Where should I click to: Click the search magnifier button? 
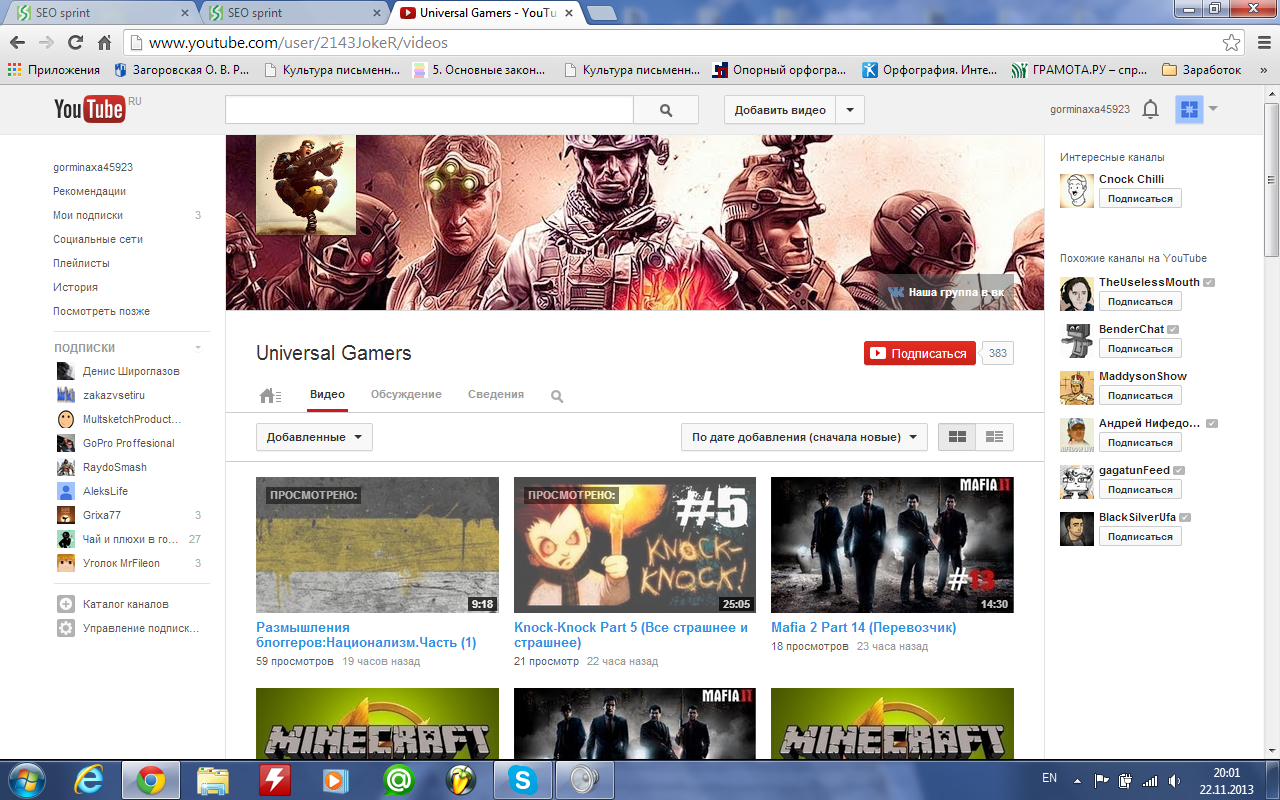point(666,110)
